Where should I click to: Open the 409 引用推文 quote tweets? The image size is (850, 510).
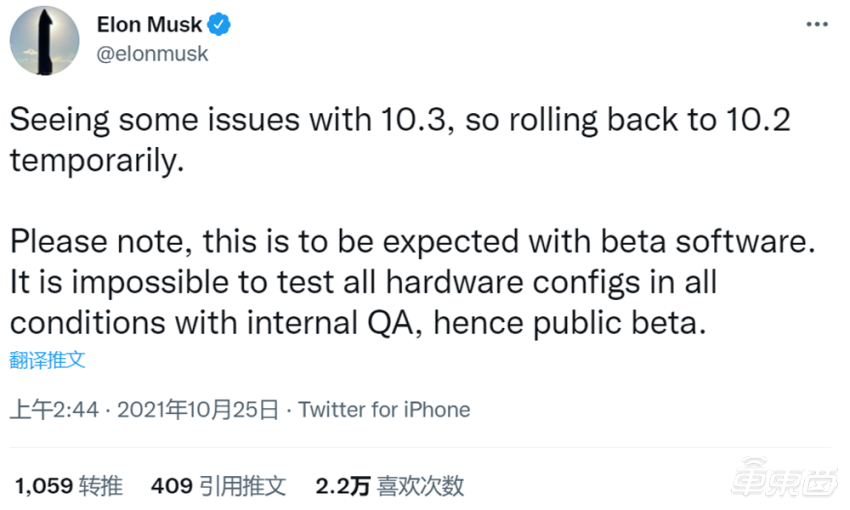pyautogui.click(x=218, y=486)
